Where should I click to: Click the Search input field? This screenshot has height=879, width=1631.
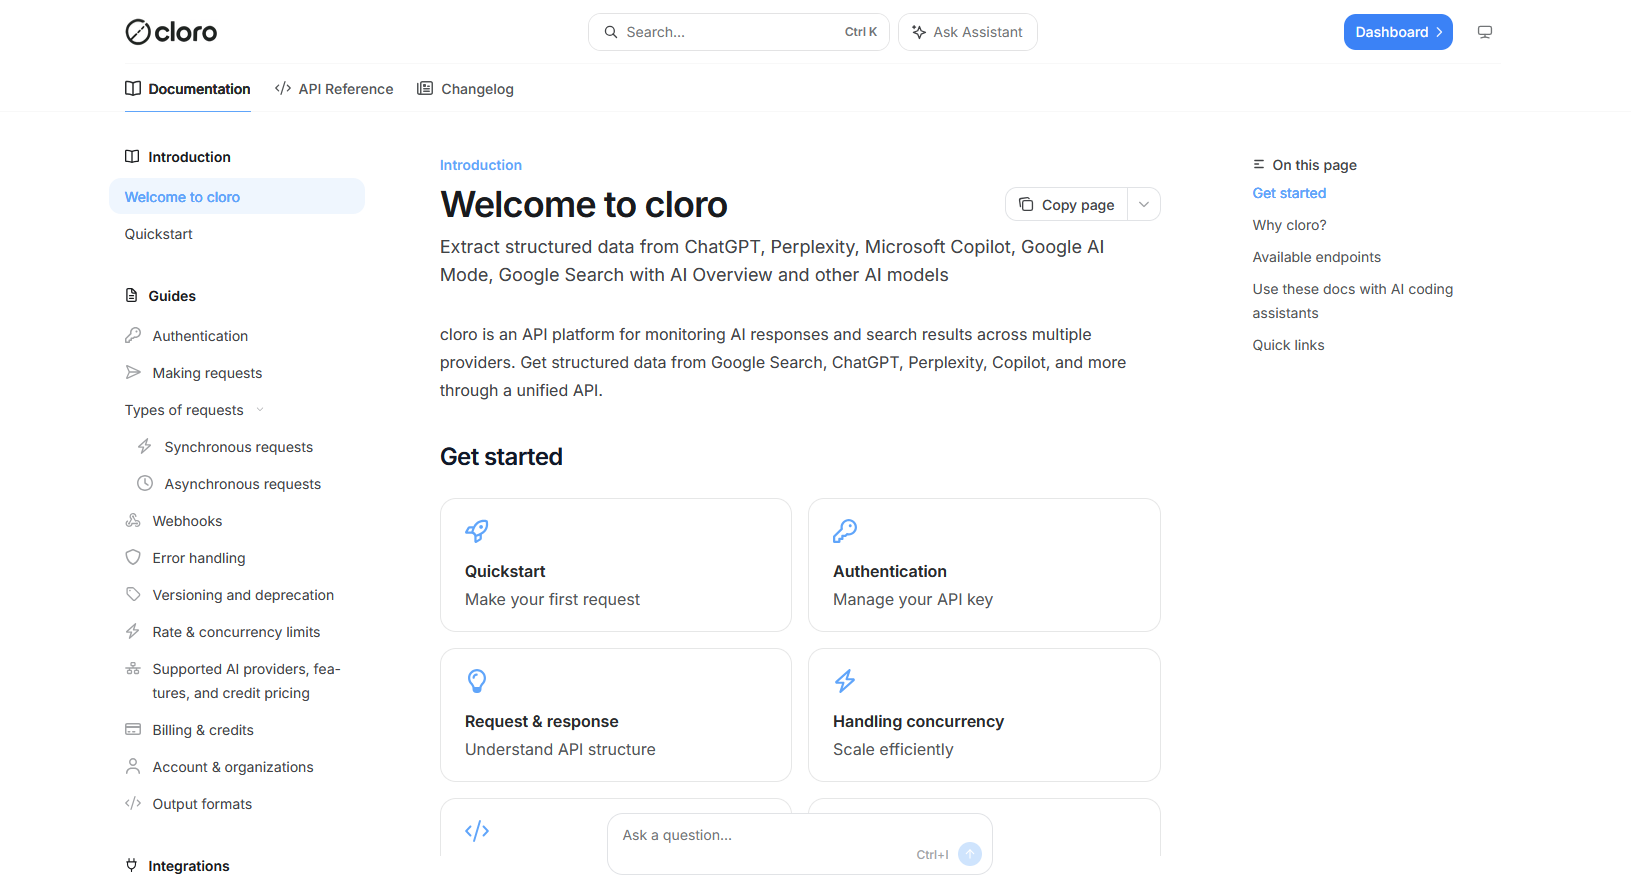pos(739,32)
